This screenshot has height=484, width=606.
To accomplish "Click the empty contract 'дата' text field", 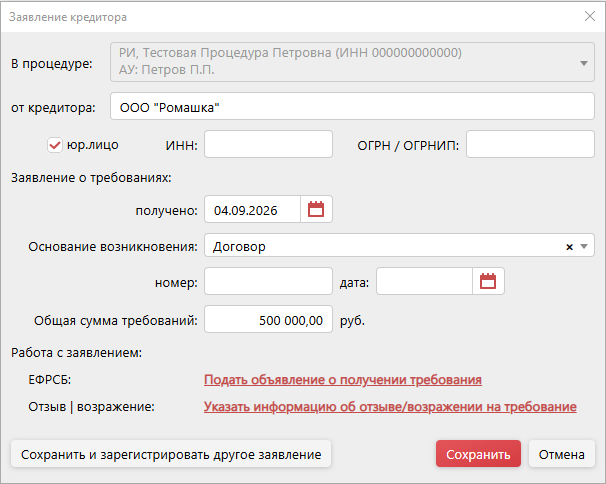I will pyautogui.click(x=424, y=281).
